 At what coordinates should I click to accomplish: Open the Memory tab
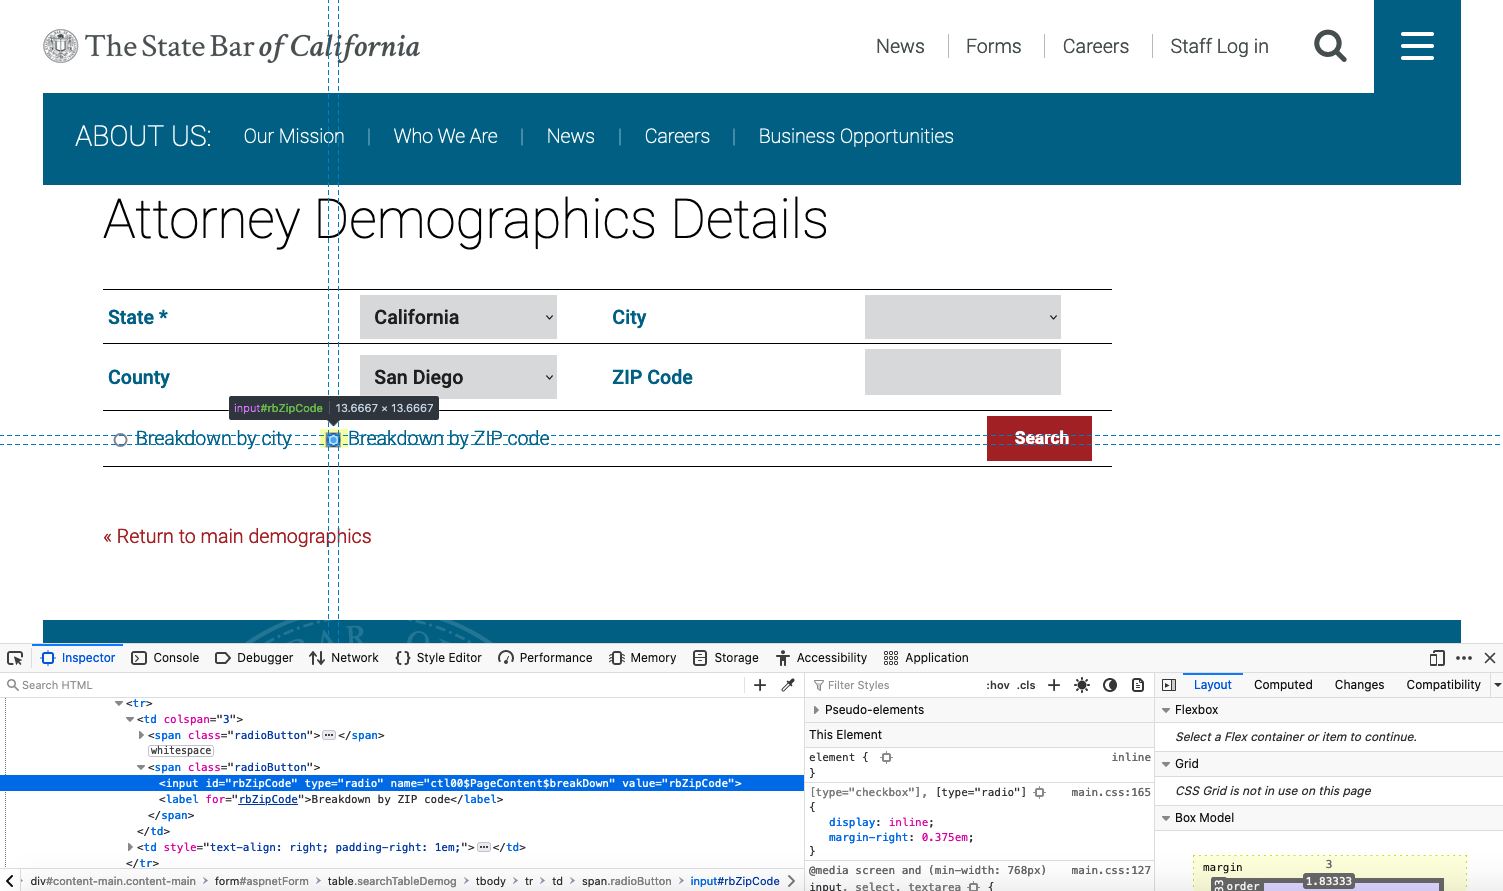[x=643, y=658]
